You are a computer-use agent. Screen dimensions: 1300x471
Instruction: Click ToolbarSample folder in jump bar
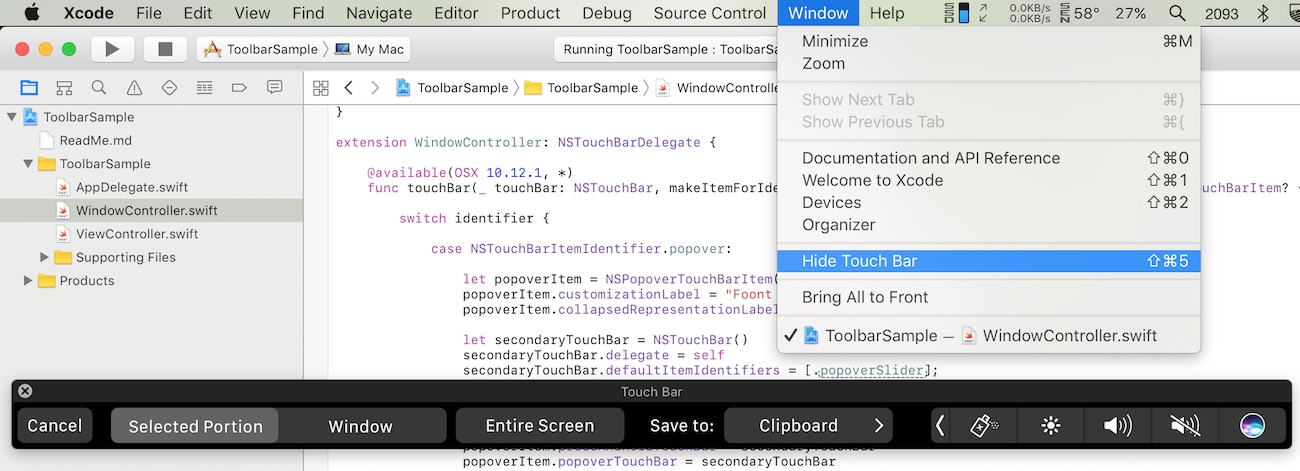(581, 88)
